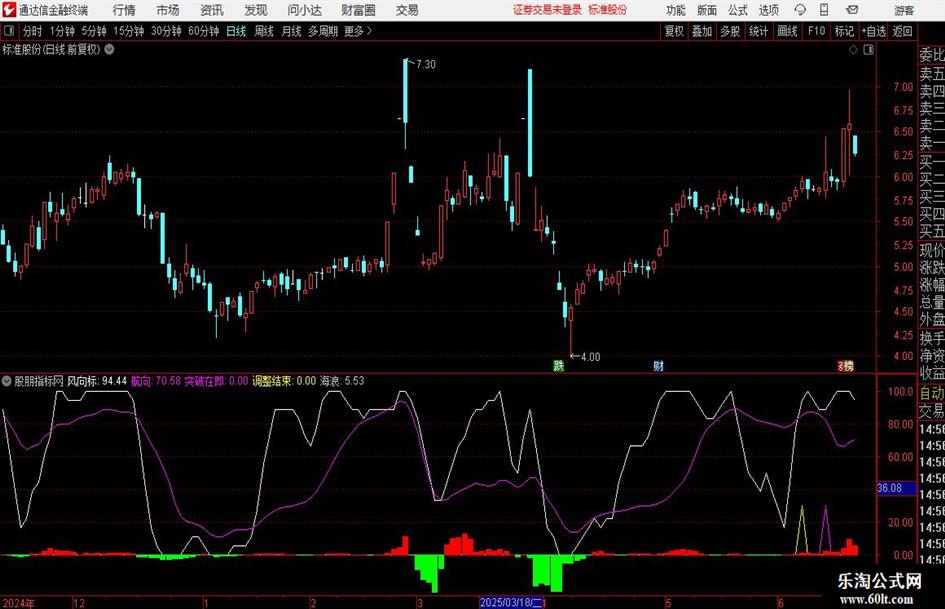The image size is (945, 609).
Task: Open the 问小达 menu
Action: pyautogui.click(x=304, y=10)
